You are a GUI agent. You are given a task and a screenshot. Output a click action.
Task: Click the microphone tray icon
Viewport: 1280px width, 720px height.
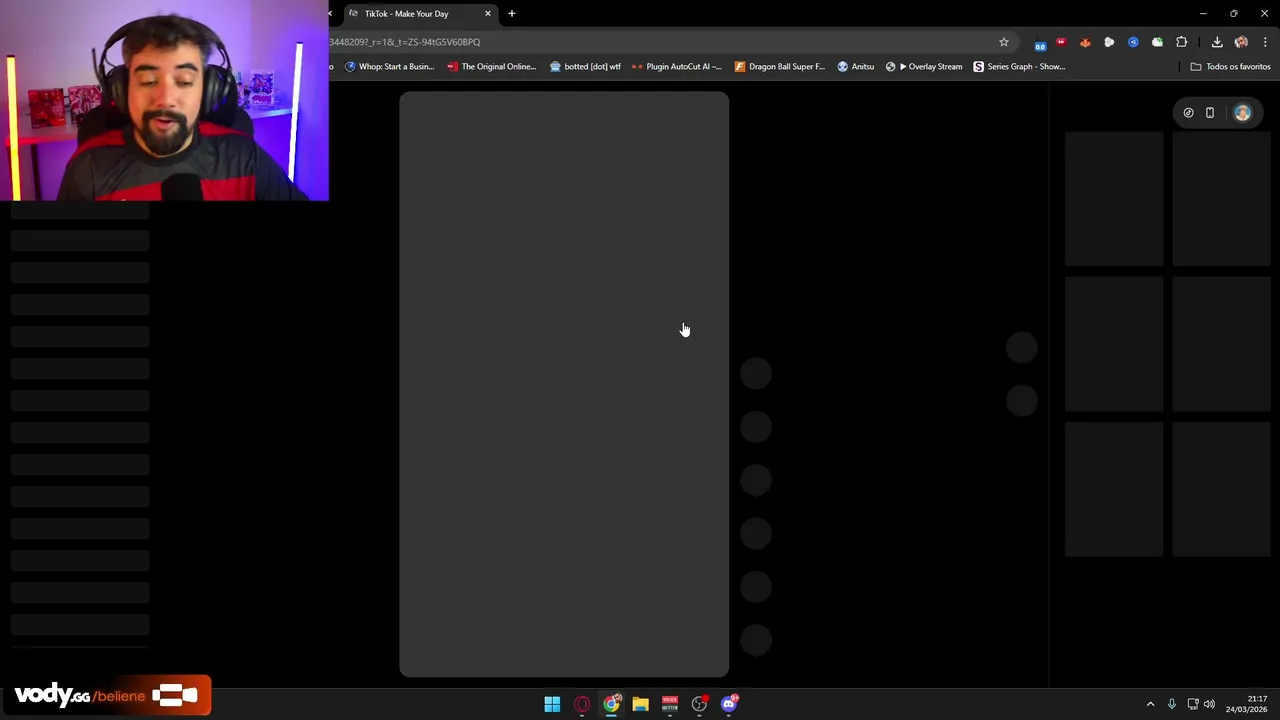(1172, 704)
